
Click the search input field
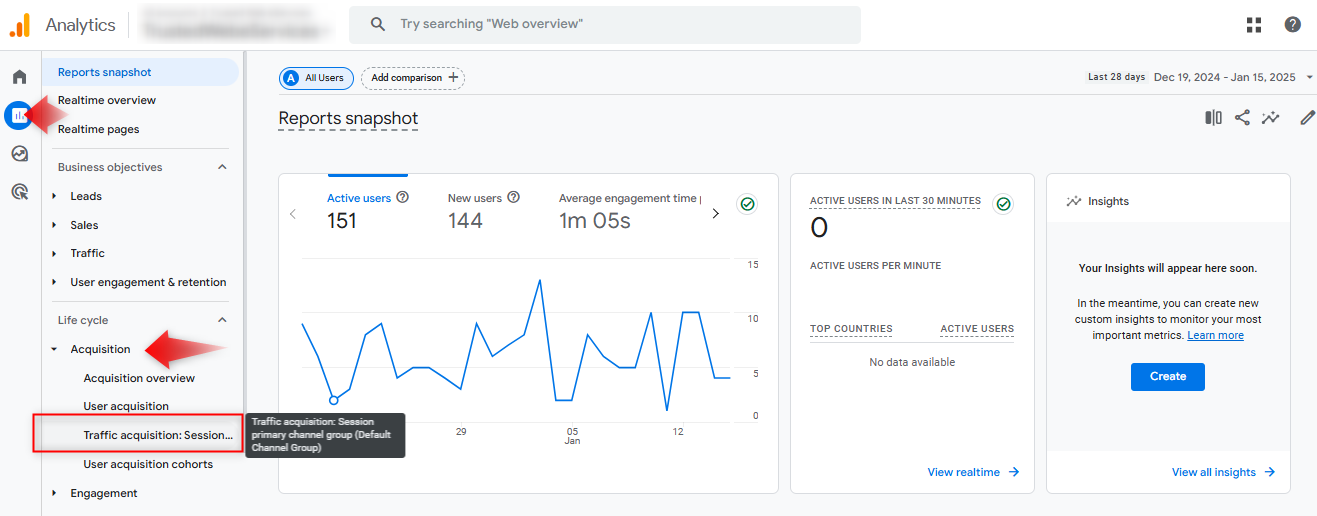604,24
